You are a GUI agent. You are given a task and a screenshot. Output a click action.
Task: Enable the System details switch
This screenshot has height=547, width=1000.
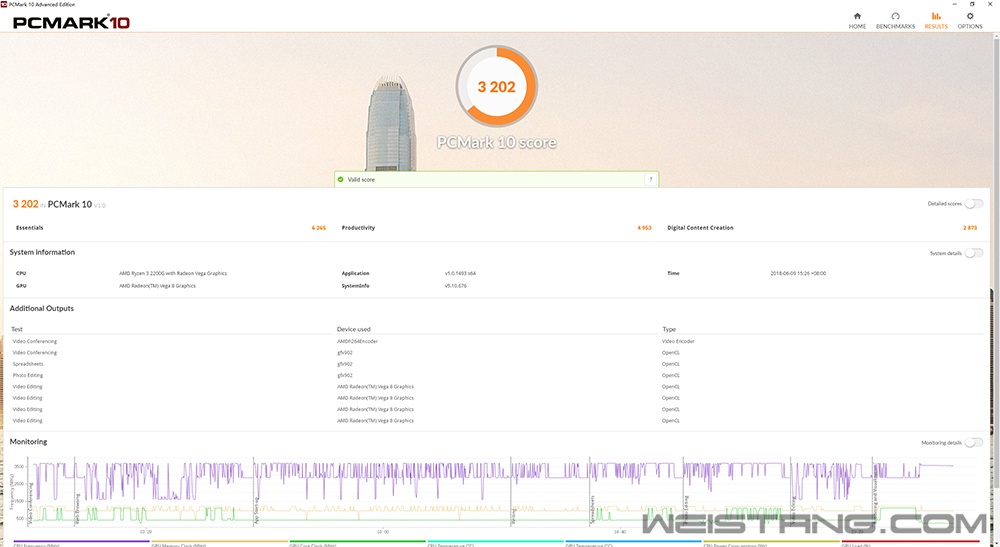coord(973,253)
